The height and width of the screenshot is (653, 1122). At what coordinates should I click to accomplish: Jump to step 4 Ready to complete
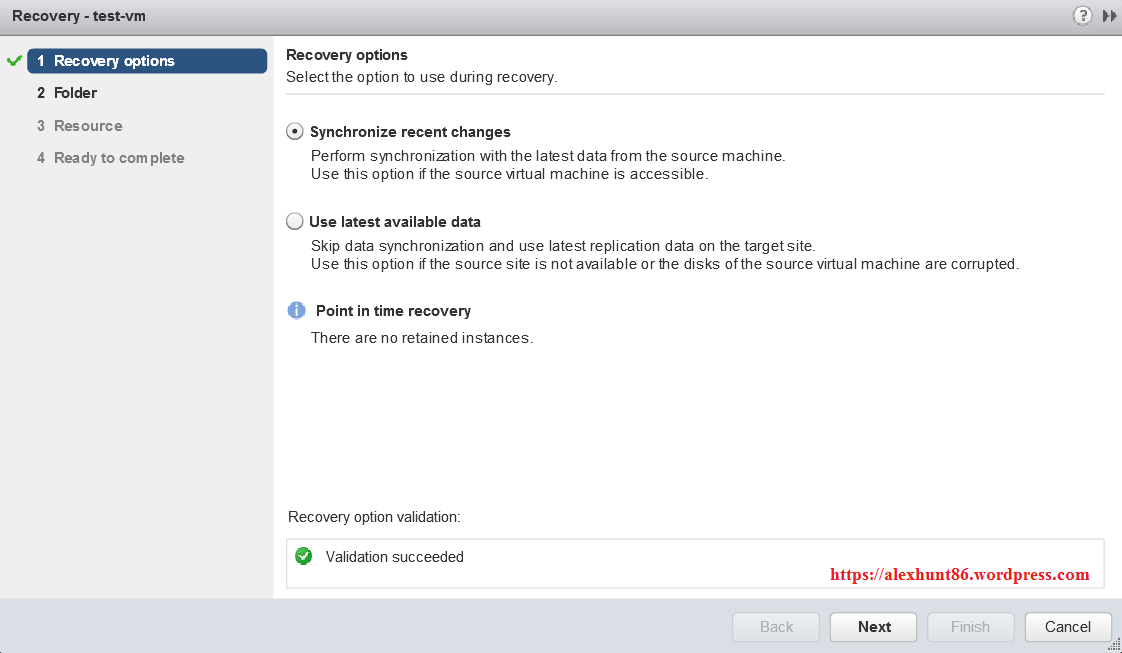(119, 158)
